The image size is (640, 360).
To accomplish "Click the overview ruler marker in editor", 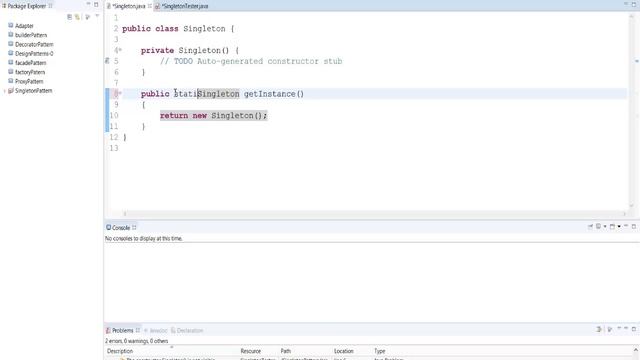I will [636, 61].
